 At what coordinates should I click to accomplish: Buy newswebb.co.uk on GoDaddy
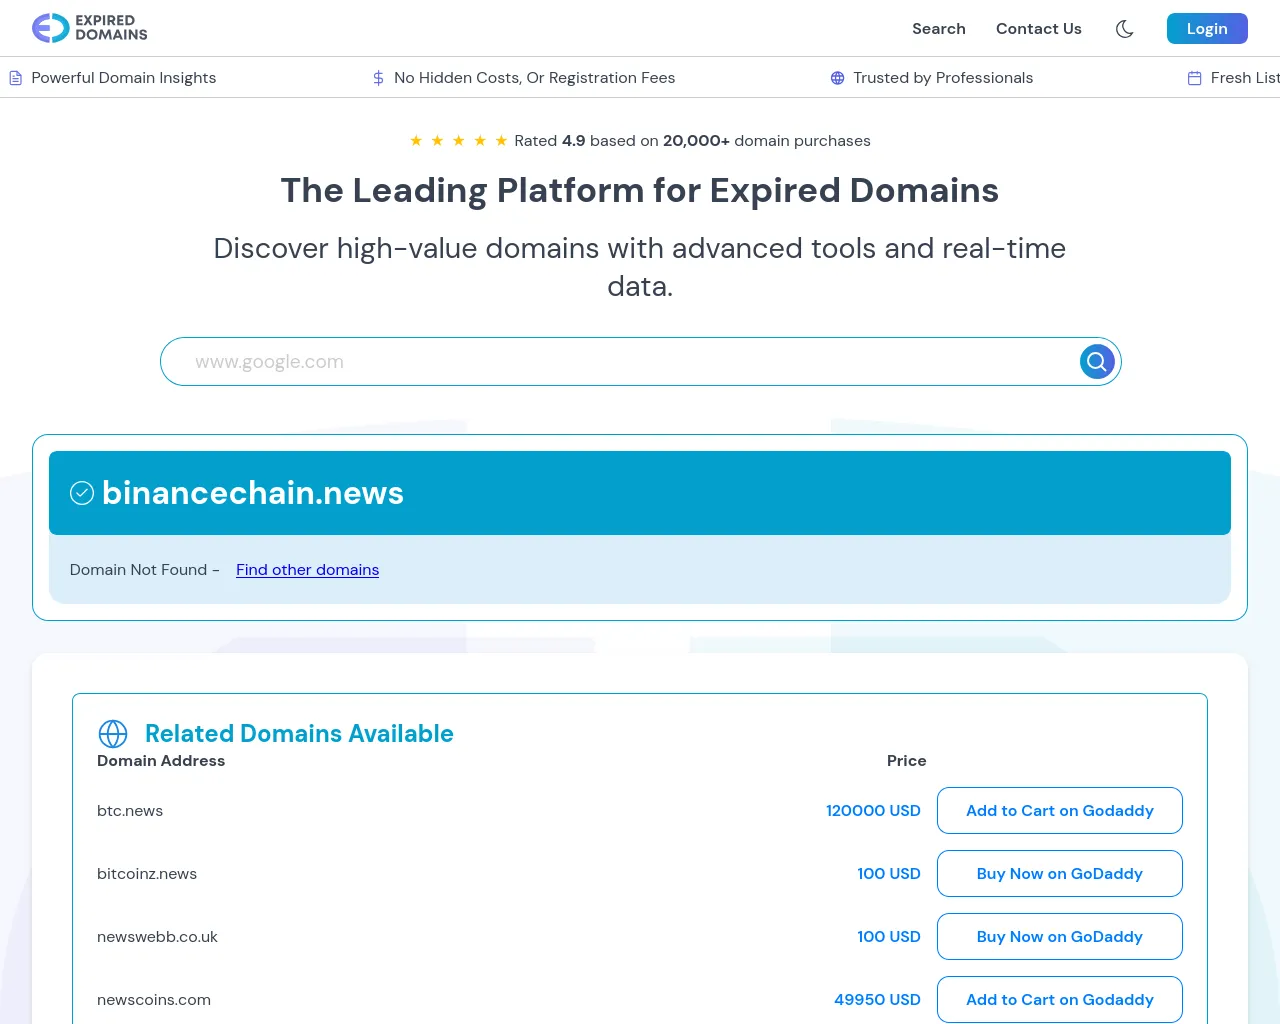(x=1060, y=937)
